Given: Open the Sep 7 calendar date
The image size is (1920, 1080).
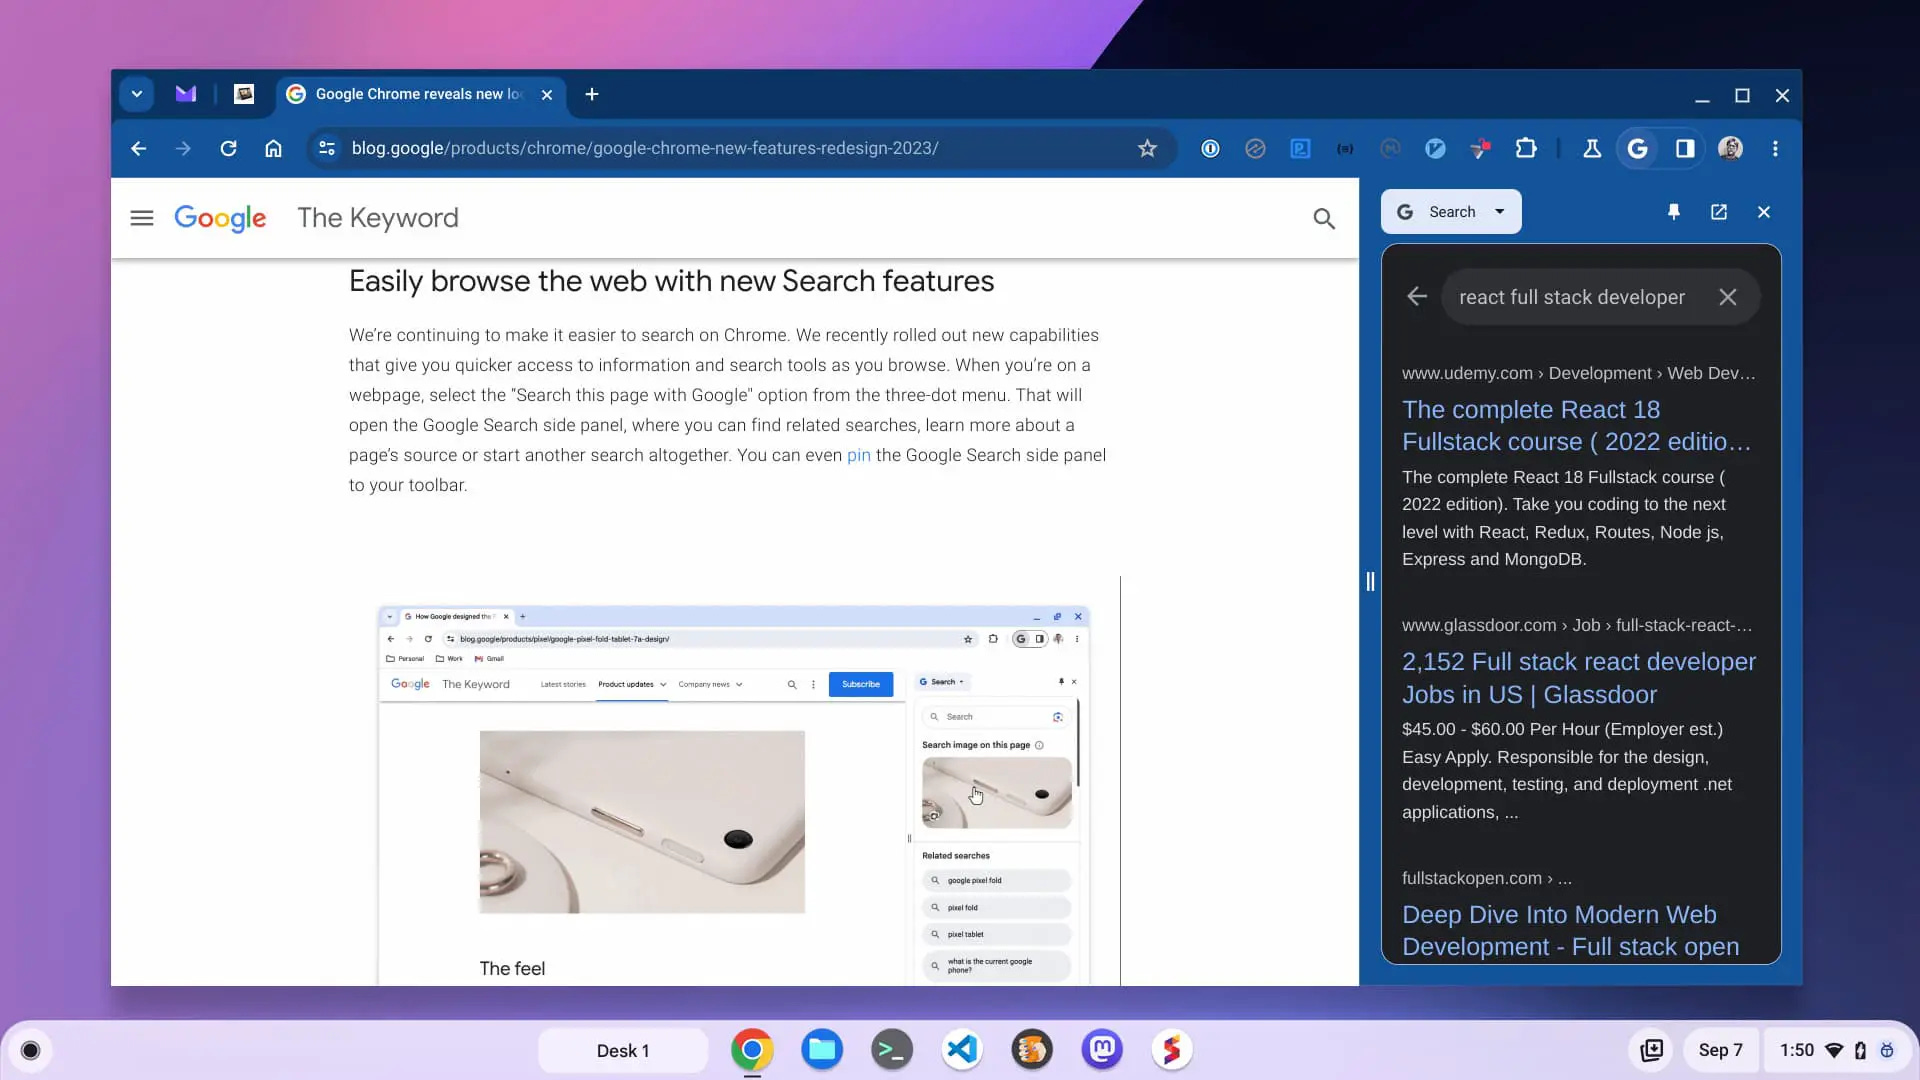Looking at the screenshot, I should point(1720,1050).
